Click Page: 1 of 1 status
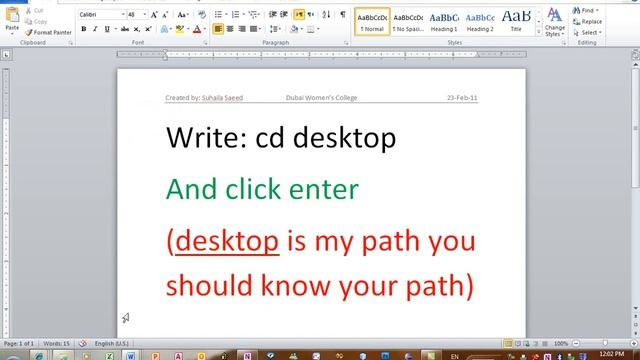640x360 pixels. [x=19, y=343]
